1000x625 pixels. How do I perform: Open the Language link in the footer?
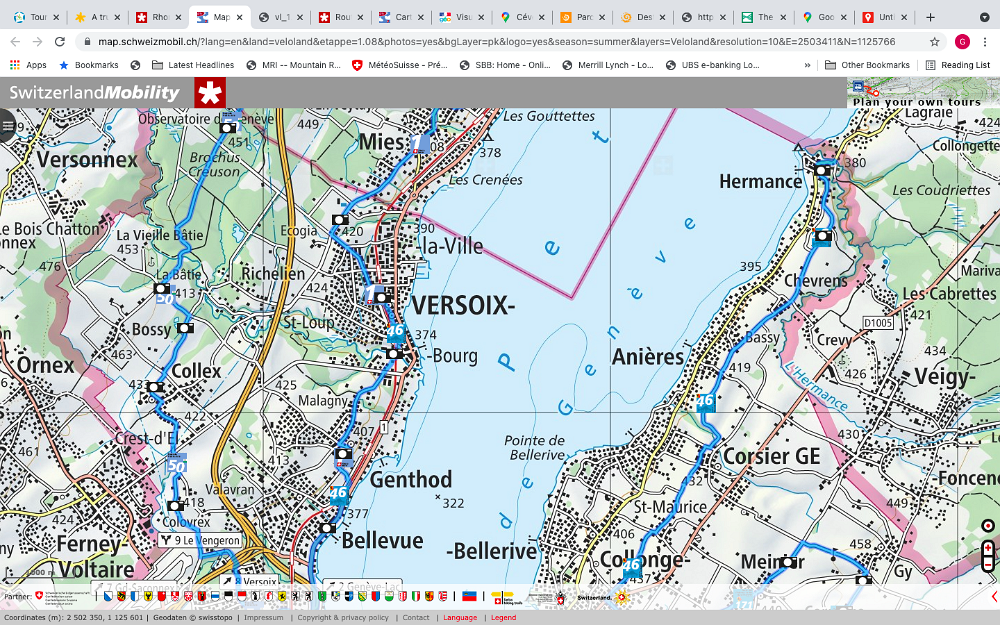pos(460,618)
